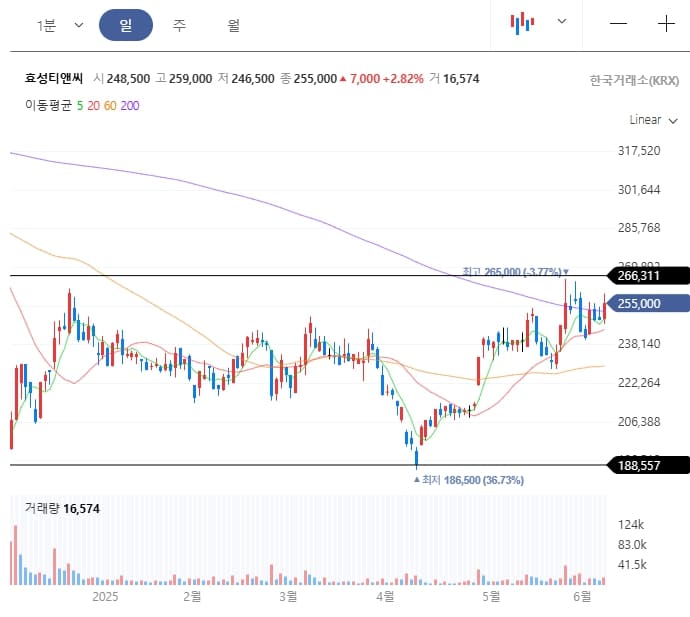The height and width of the screenshot is (617, 690).
Task: Click the 83.0k volume axis label
Action: [x=632, y=545]
